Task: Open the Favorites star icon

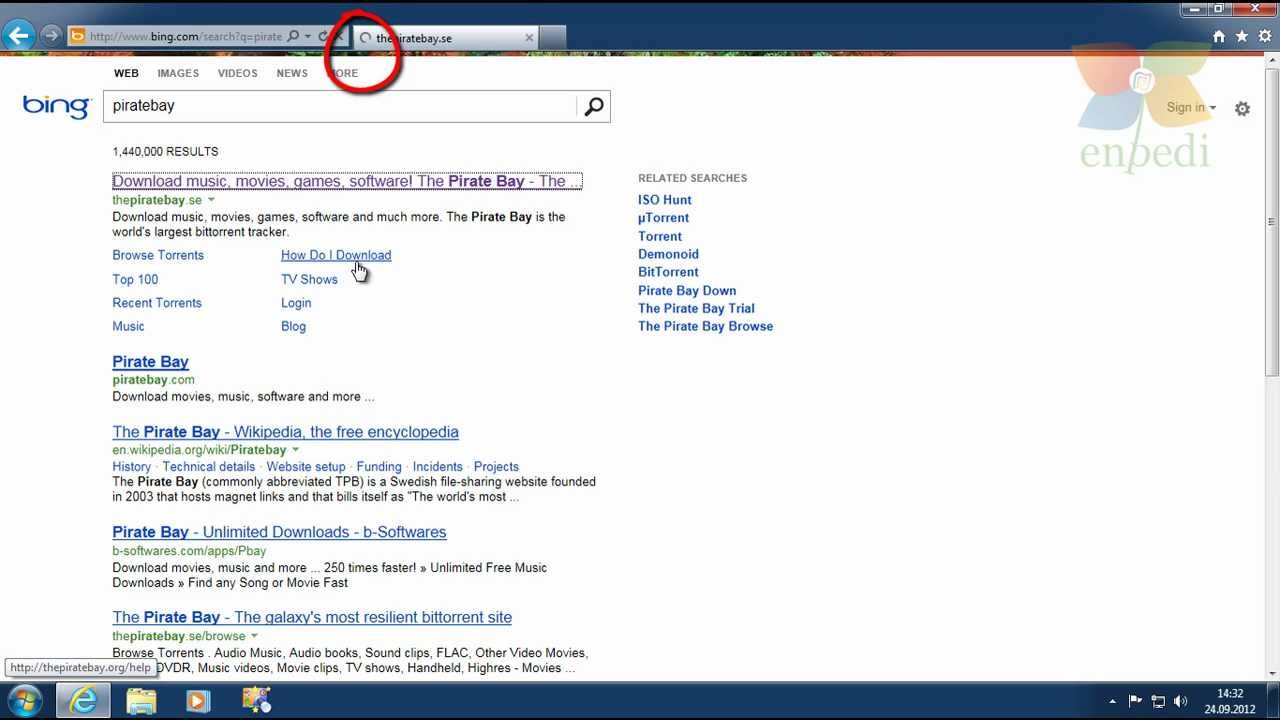Action: [1242, 36]
